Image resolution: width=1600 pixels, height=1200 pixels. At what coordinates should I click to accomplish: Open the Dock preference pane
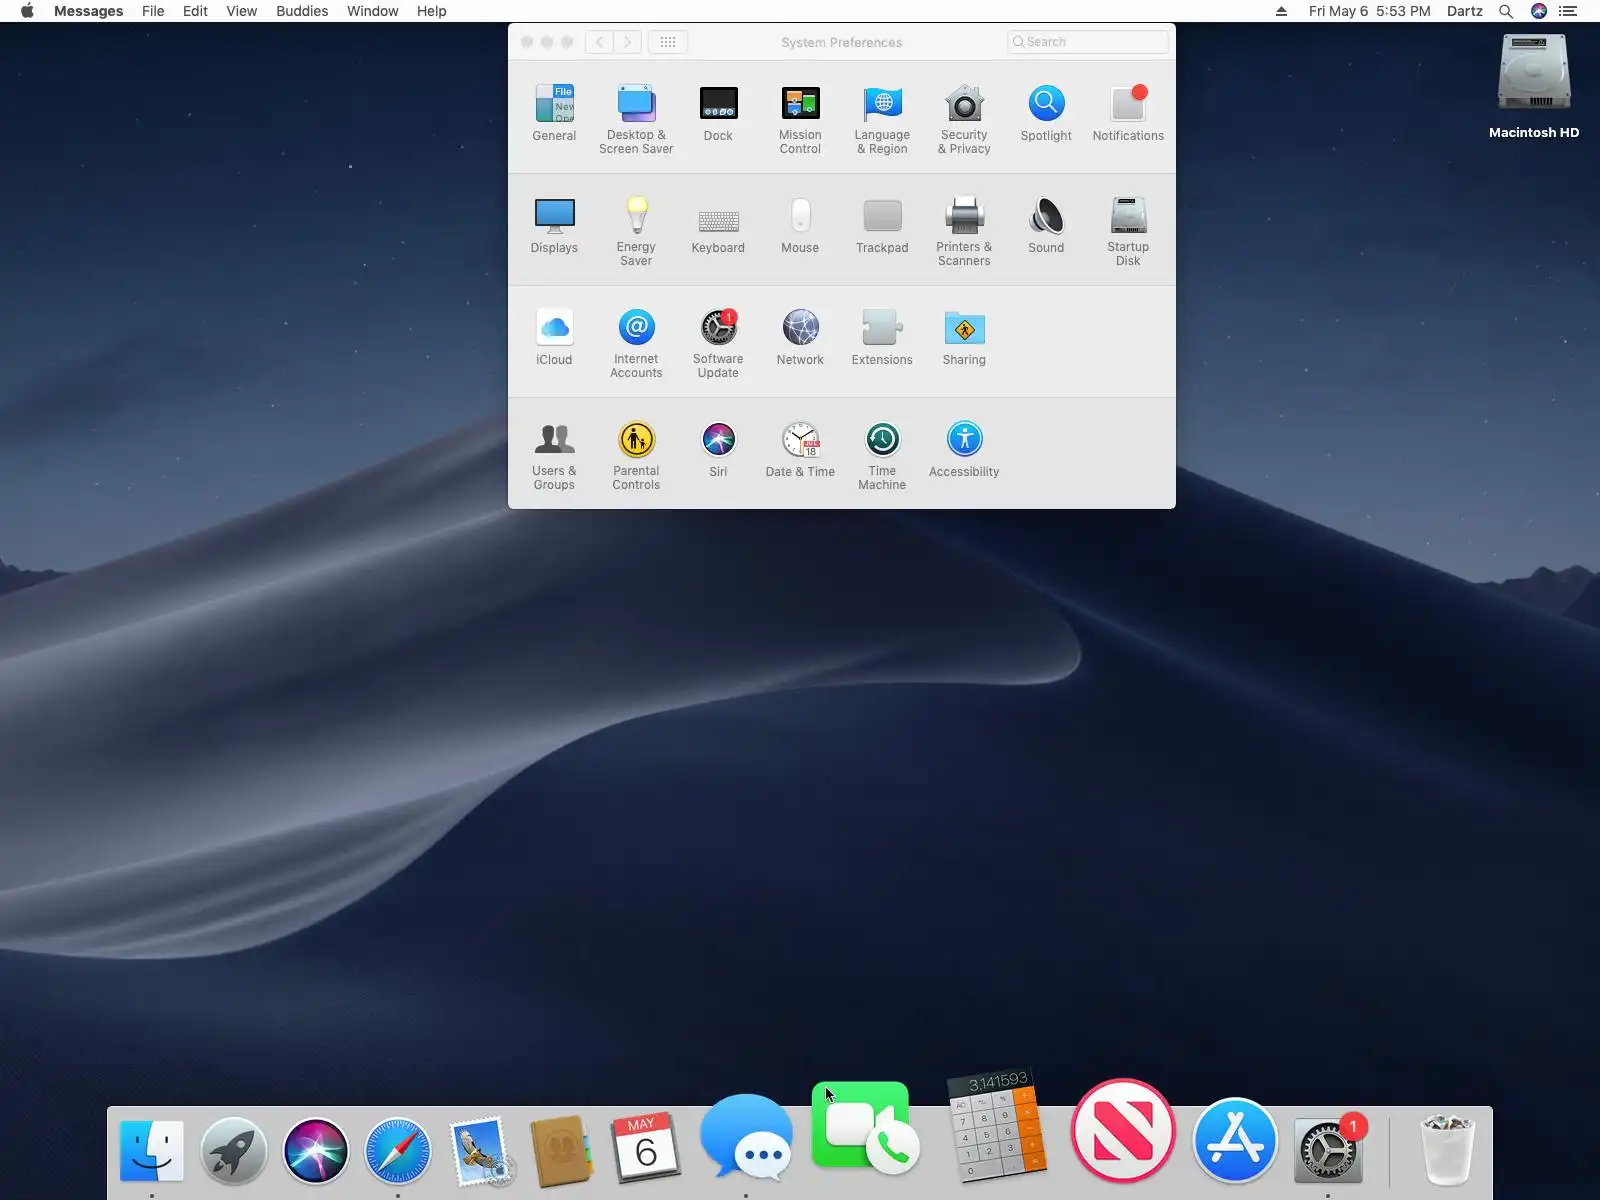tap(718, 113)
